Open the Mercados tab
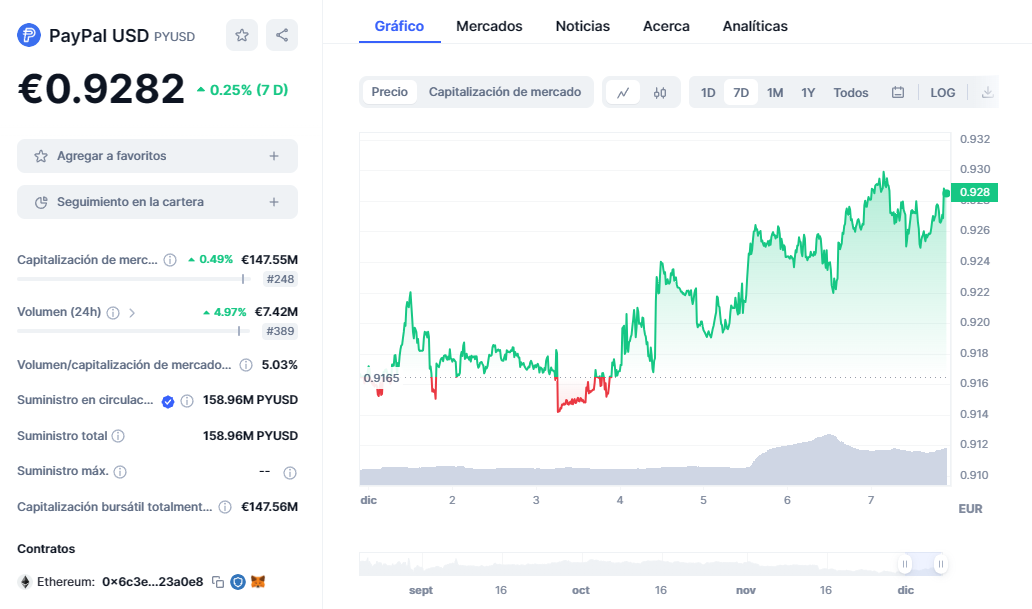The image size is (1032, 609). (489, 26)
